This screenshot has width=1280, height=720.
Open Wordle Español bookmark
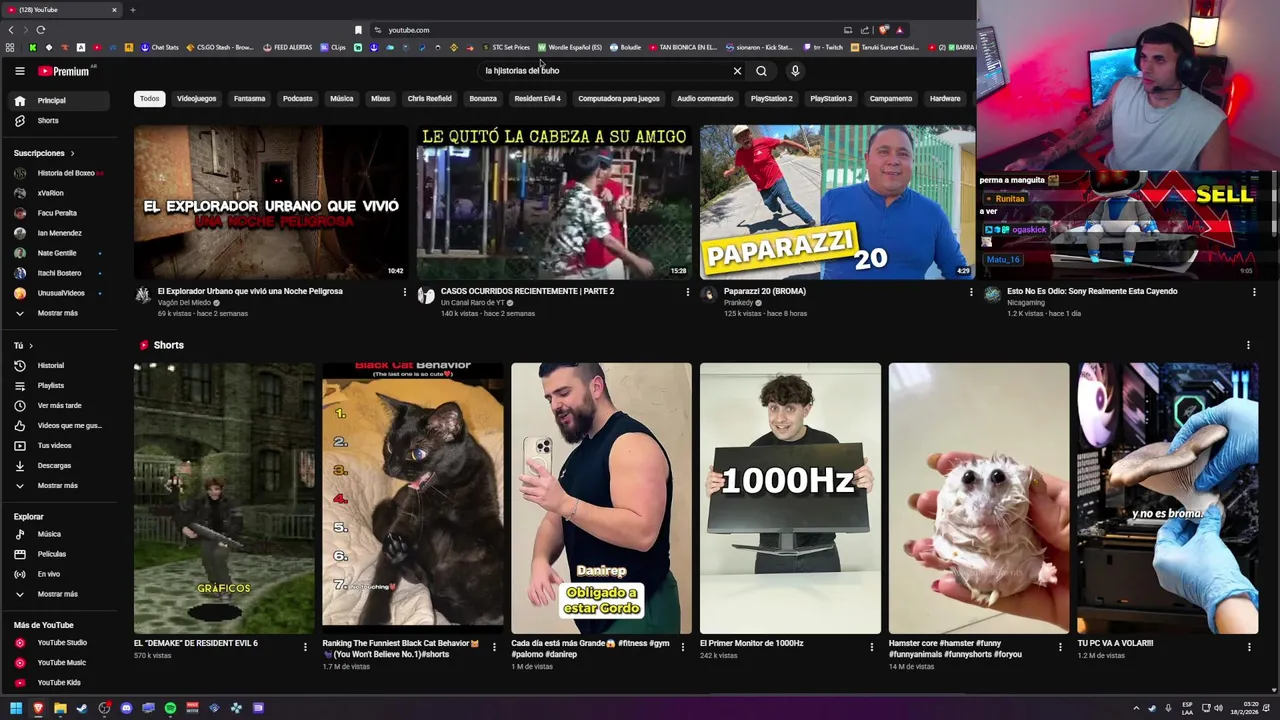coord(570,47)
